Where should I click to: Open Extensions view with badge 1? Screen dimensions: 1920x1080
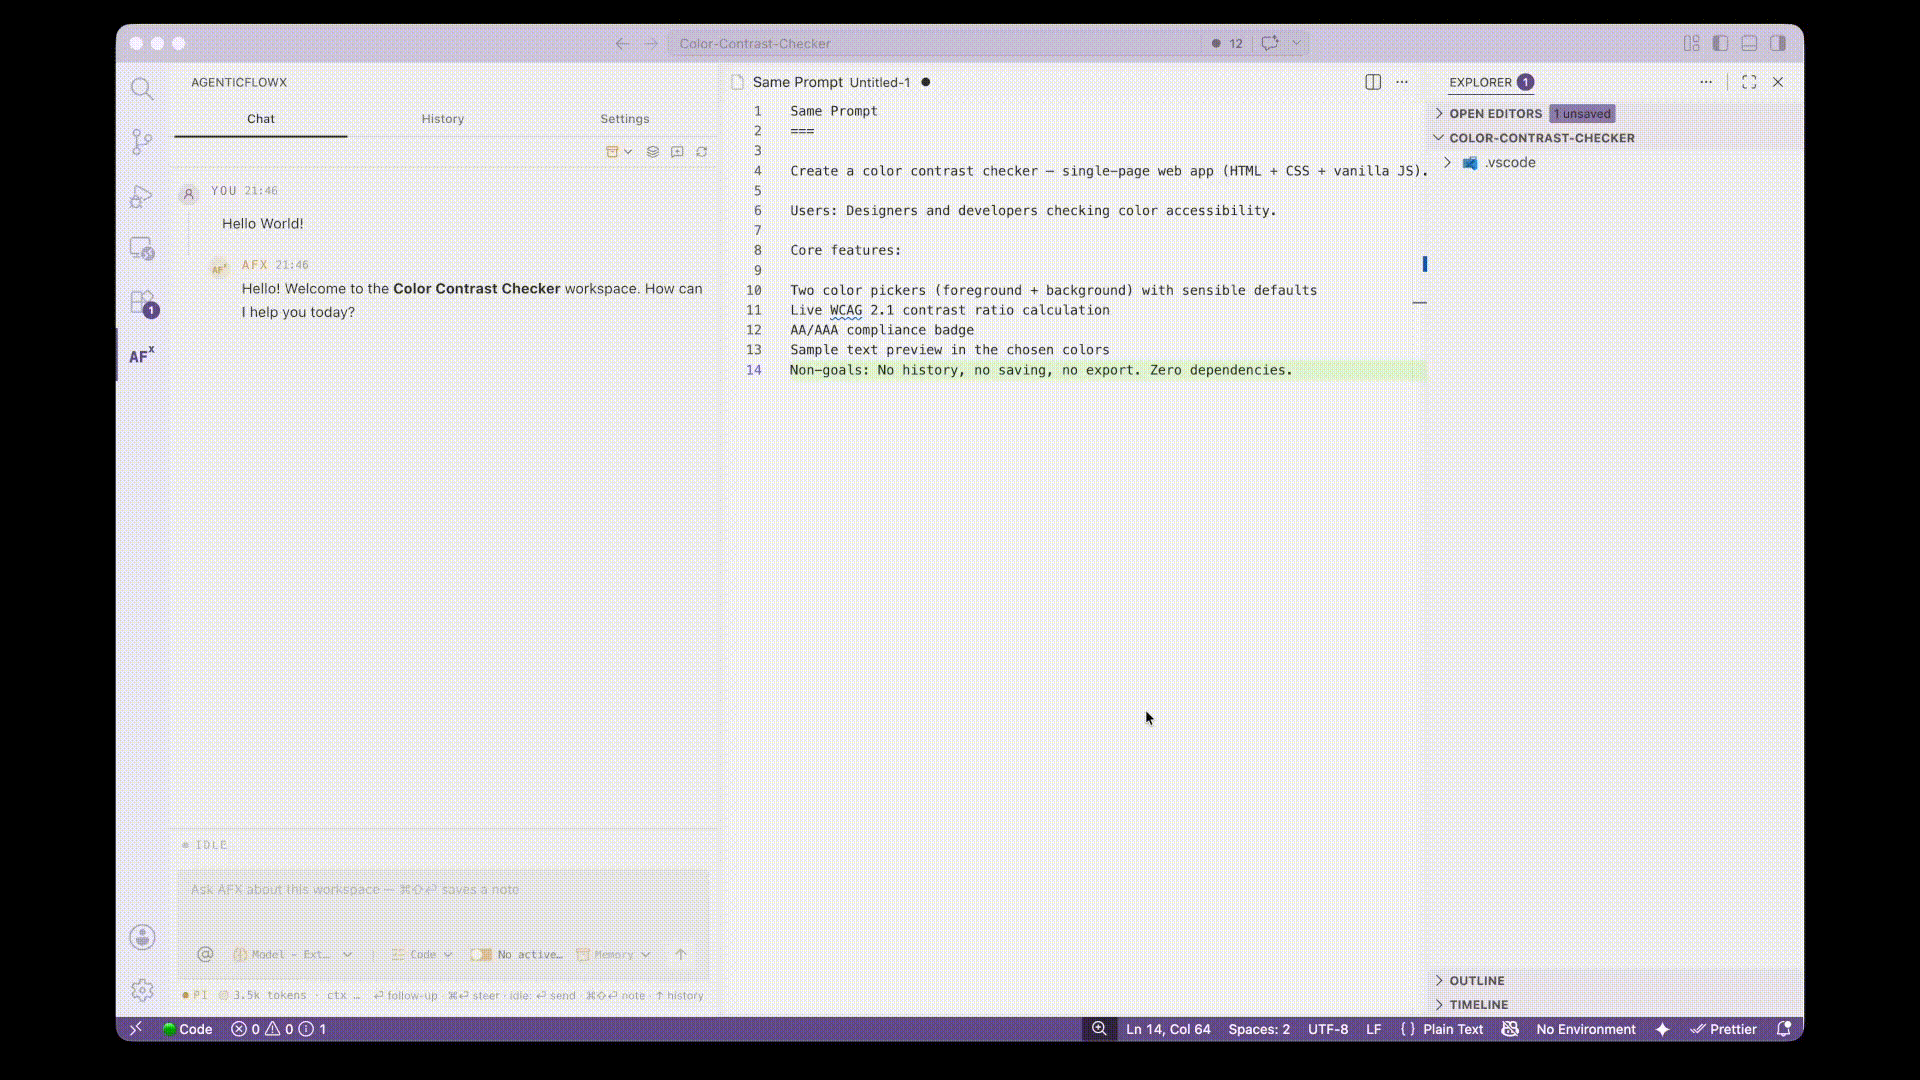point(142,302)
